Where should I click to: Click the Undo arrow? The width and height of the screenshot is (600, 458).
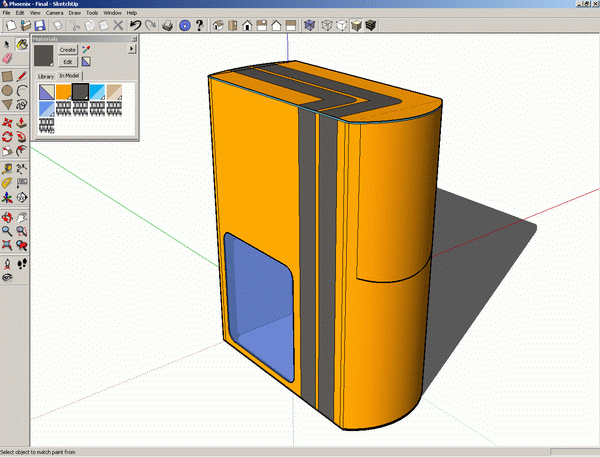coord(136,24)
